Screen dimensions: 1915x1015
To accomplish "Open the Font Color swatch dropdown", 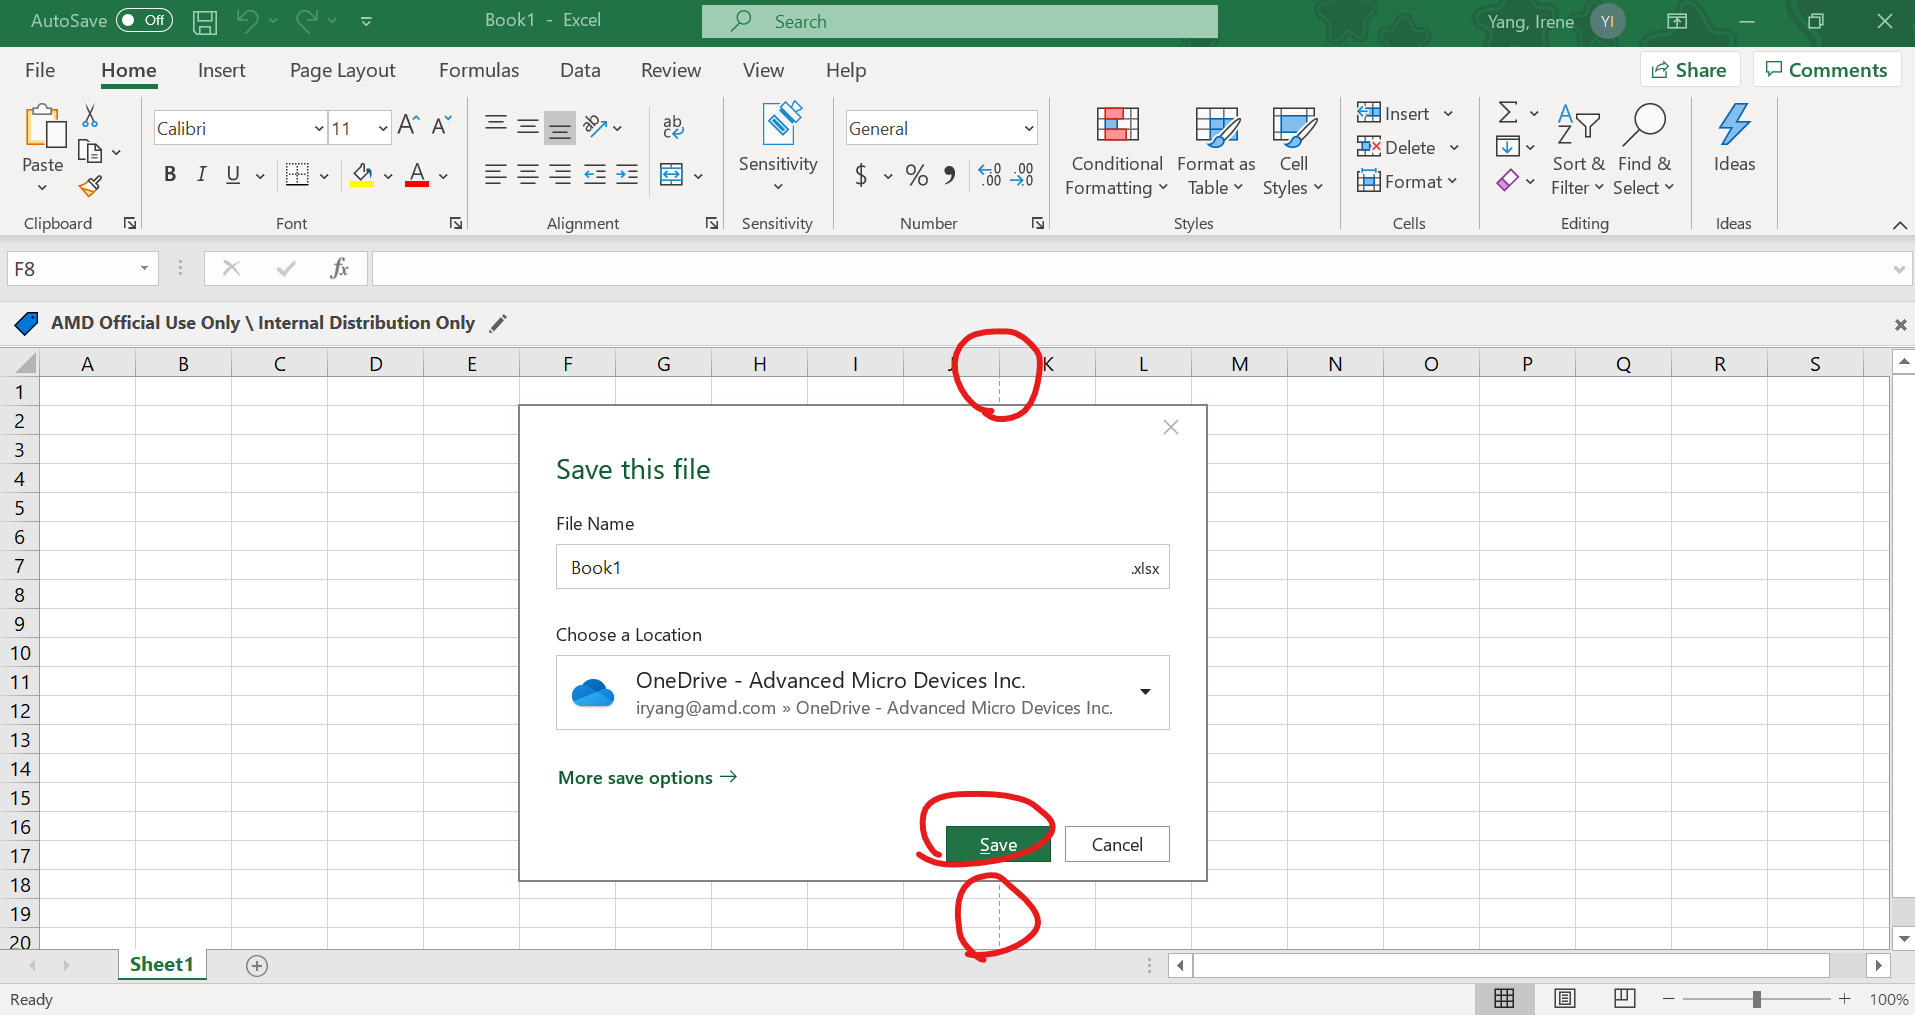I will (x=443, y=175).
